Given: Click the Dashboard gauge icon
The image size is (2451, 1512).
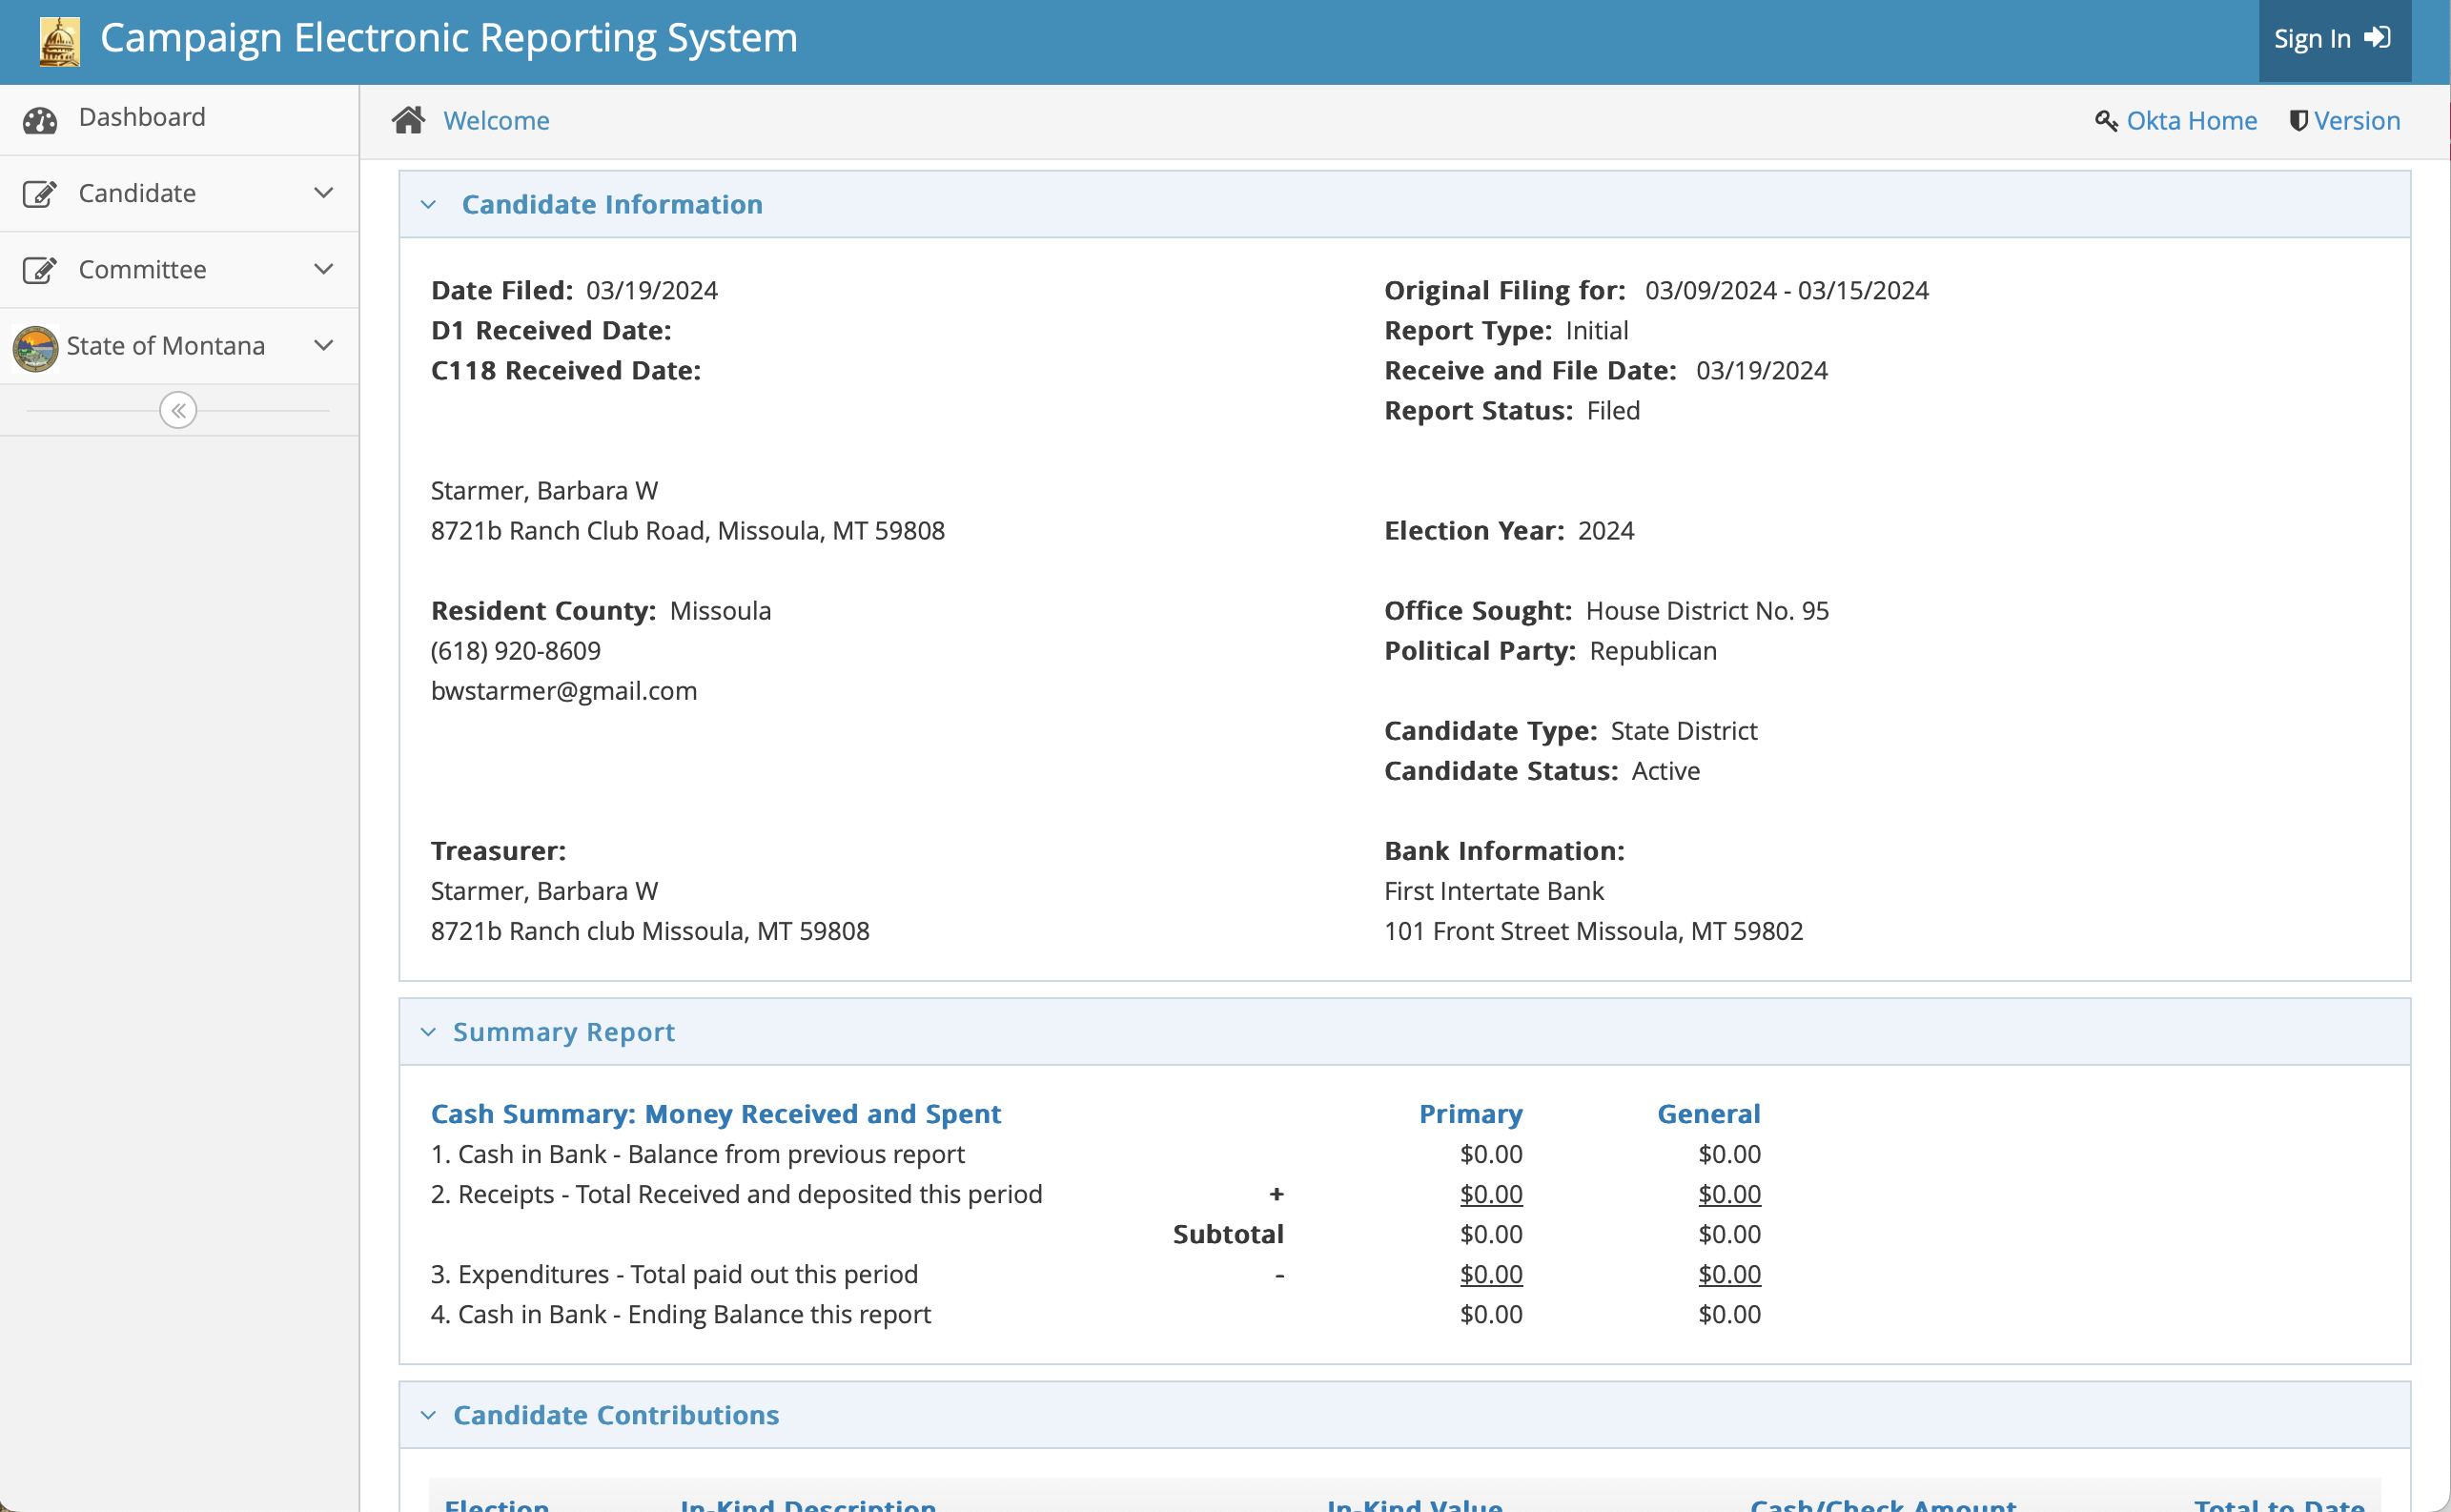Looking at the screenshot, I should tap(40, 119).
